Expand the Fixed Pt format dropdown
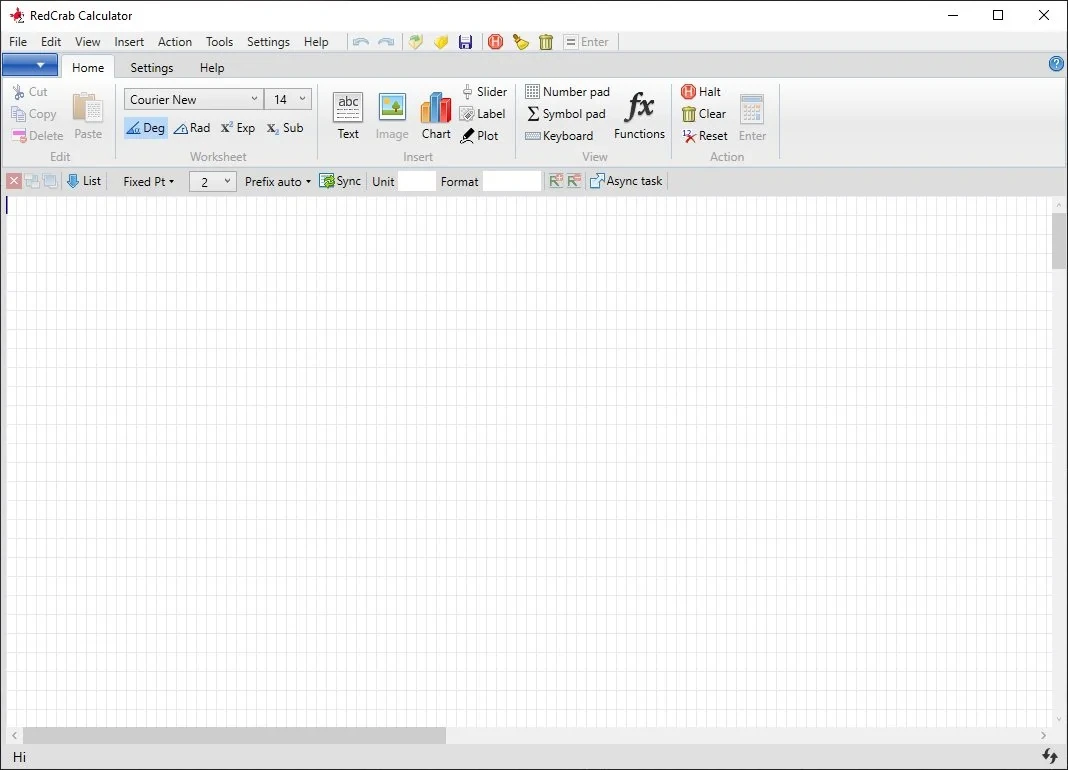The height and width of the screenshot is (770, 1068). coord(148,181)
